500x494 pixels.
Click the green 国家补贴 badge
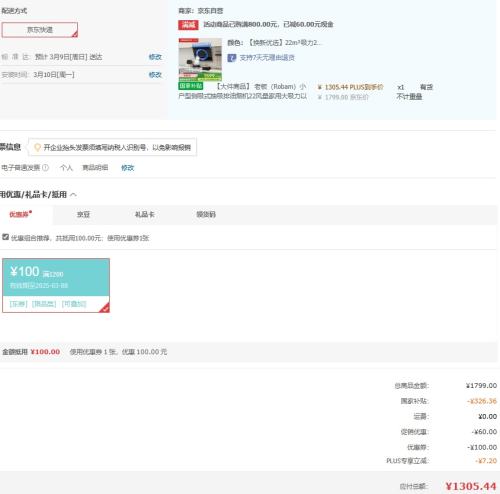(190, 86)
